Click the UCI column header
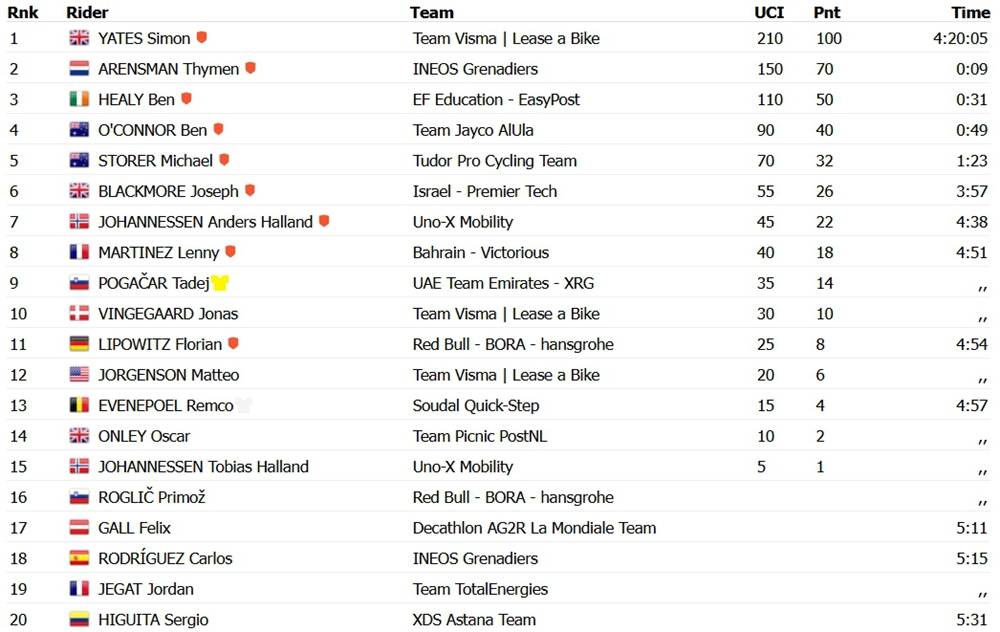The width and height of the screenshot is (1000, 632). tap(768, 13)
